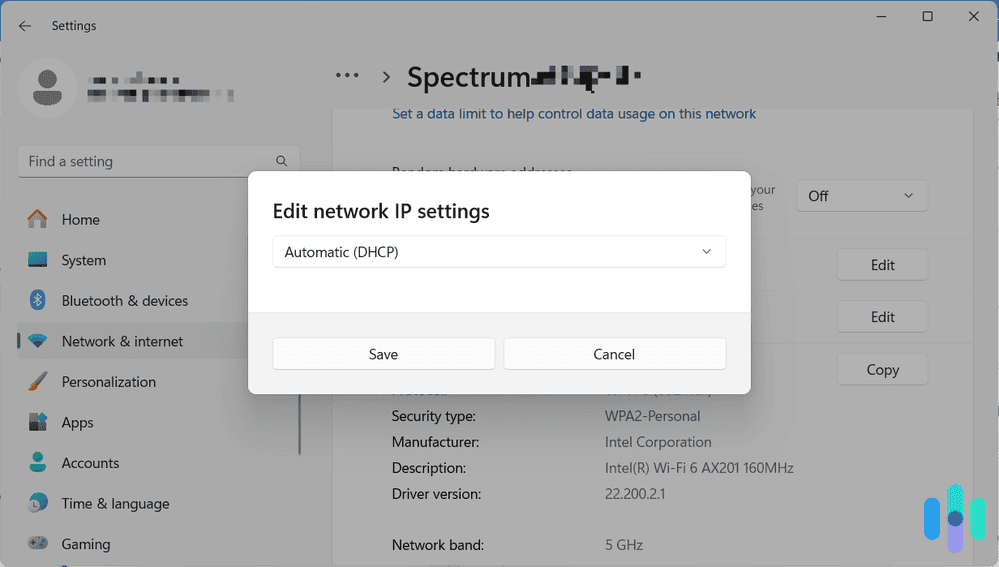Click the back arrow in title bar

point(25,26)
